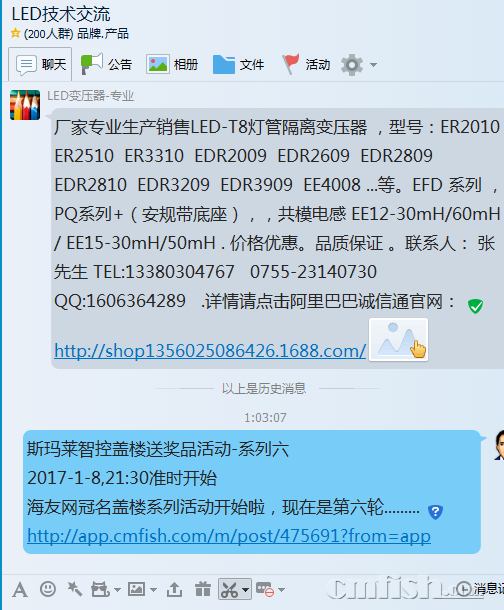This screenshot has height=610, width=504.
Task: Click the magic emoticon wand icon
Action: click(75, 589)
